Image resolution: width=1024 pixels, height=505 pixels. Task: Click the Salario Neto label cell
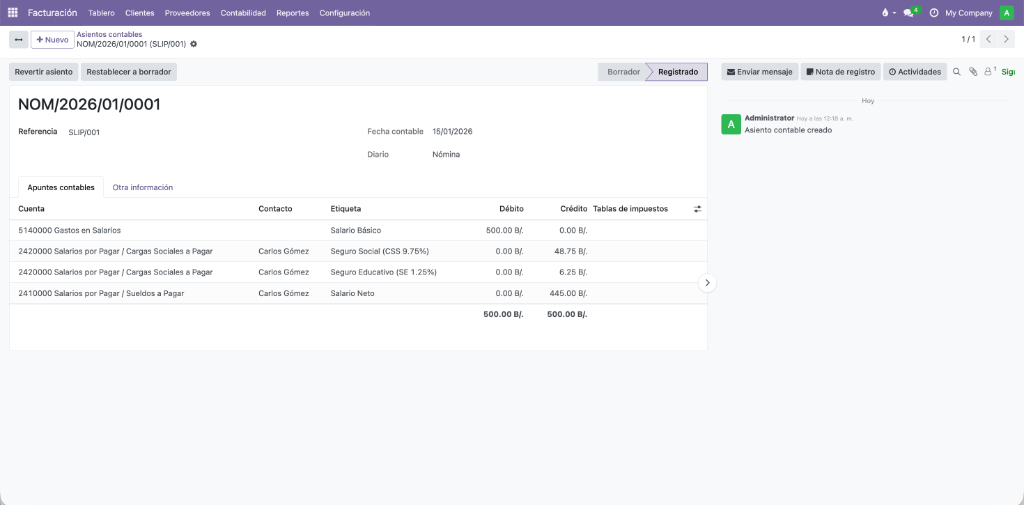pos(353,294)
